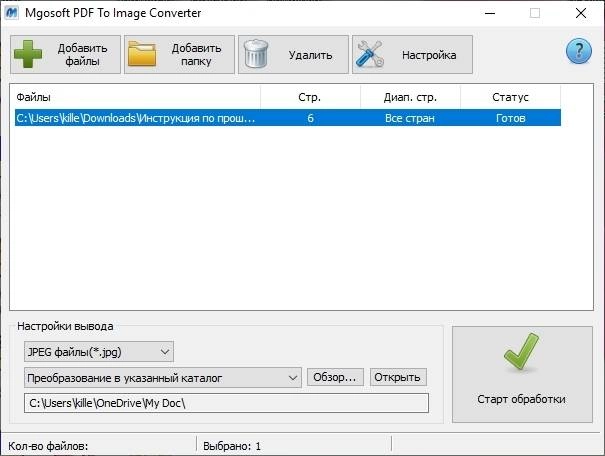Expand 'Преобразование в указанный каталог' dropdown

point(162,378)
